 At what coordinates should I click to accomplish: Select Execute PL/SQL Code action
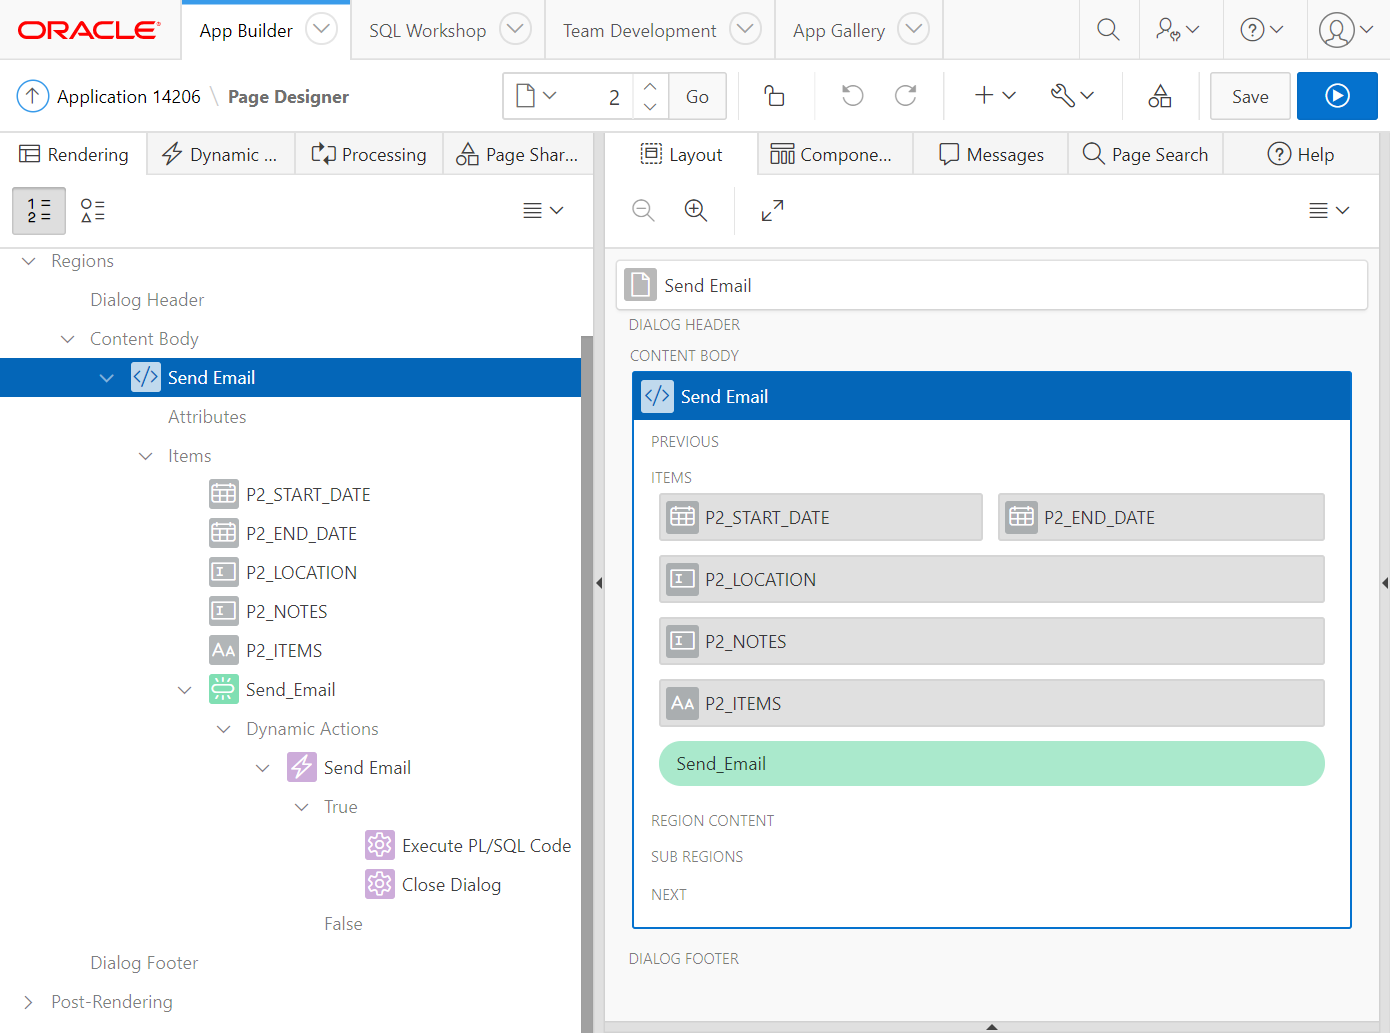486,846
